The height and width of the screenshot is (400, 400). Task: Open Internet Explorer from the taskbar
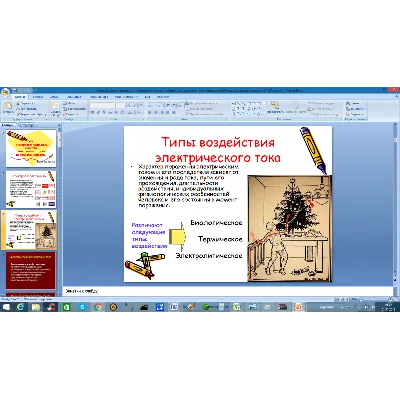tap(20, 307)
